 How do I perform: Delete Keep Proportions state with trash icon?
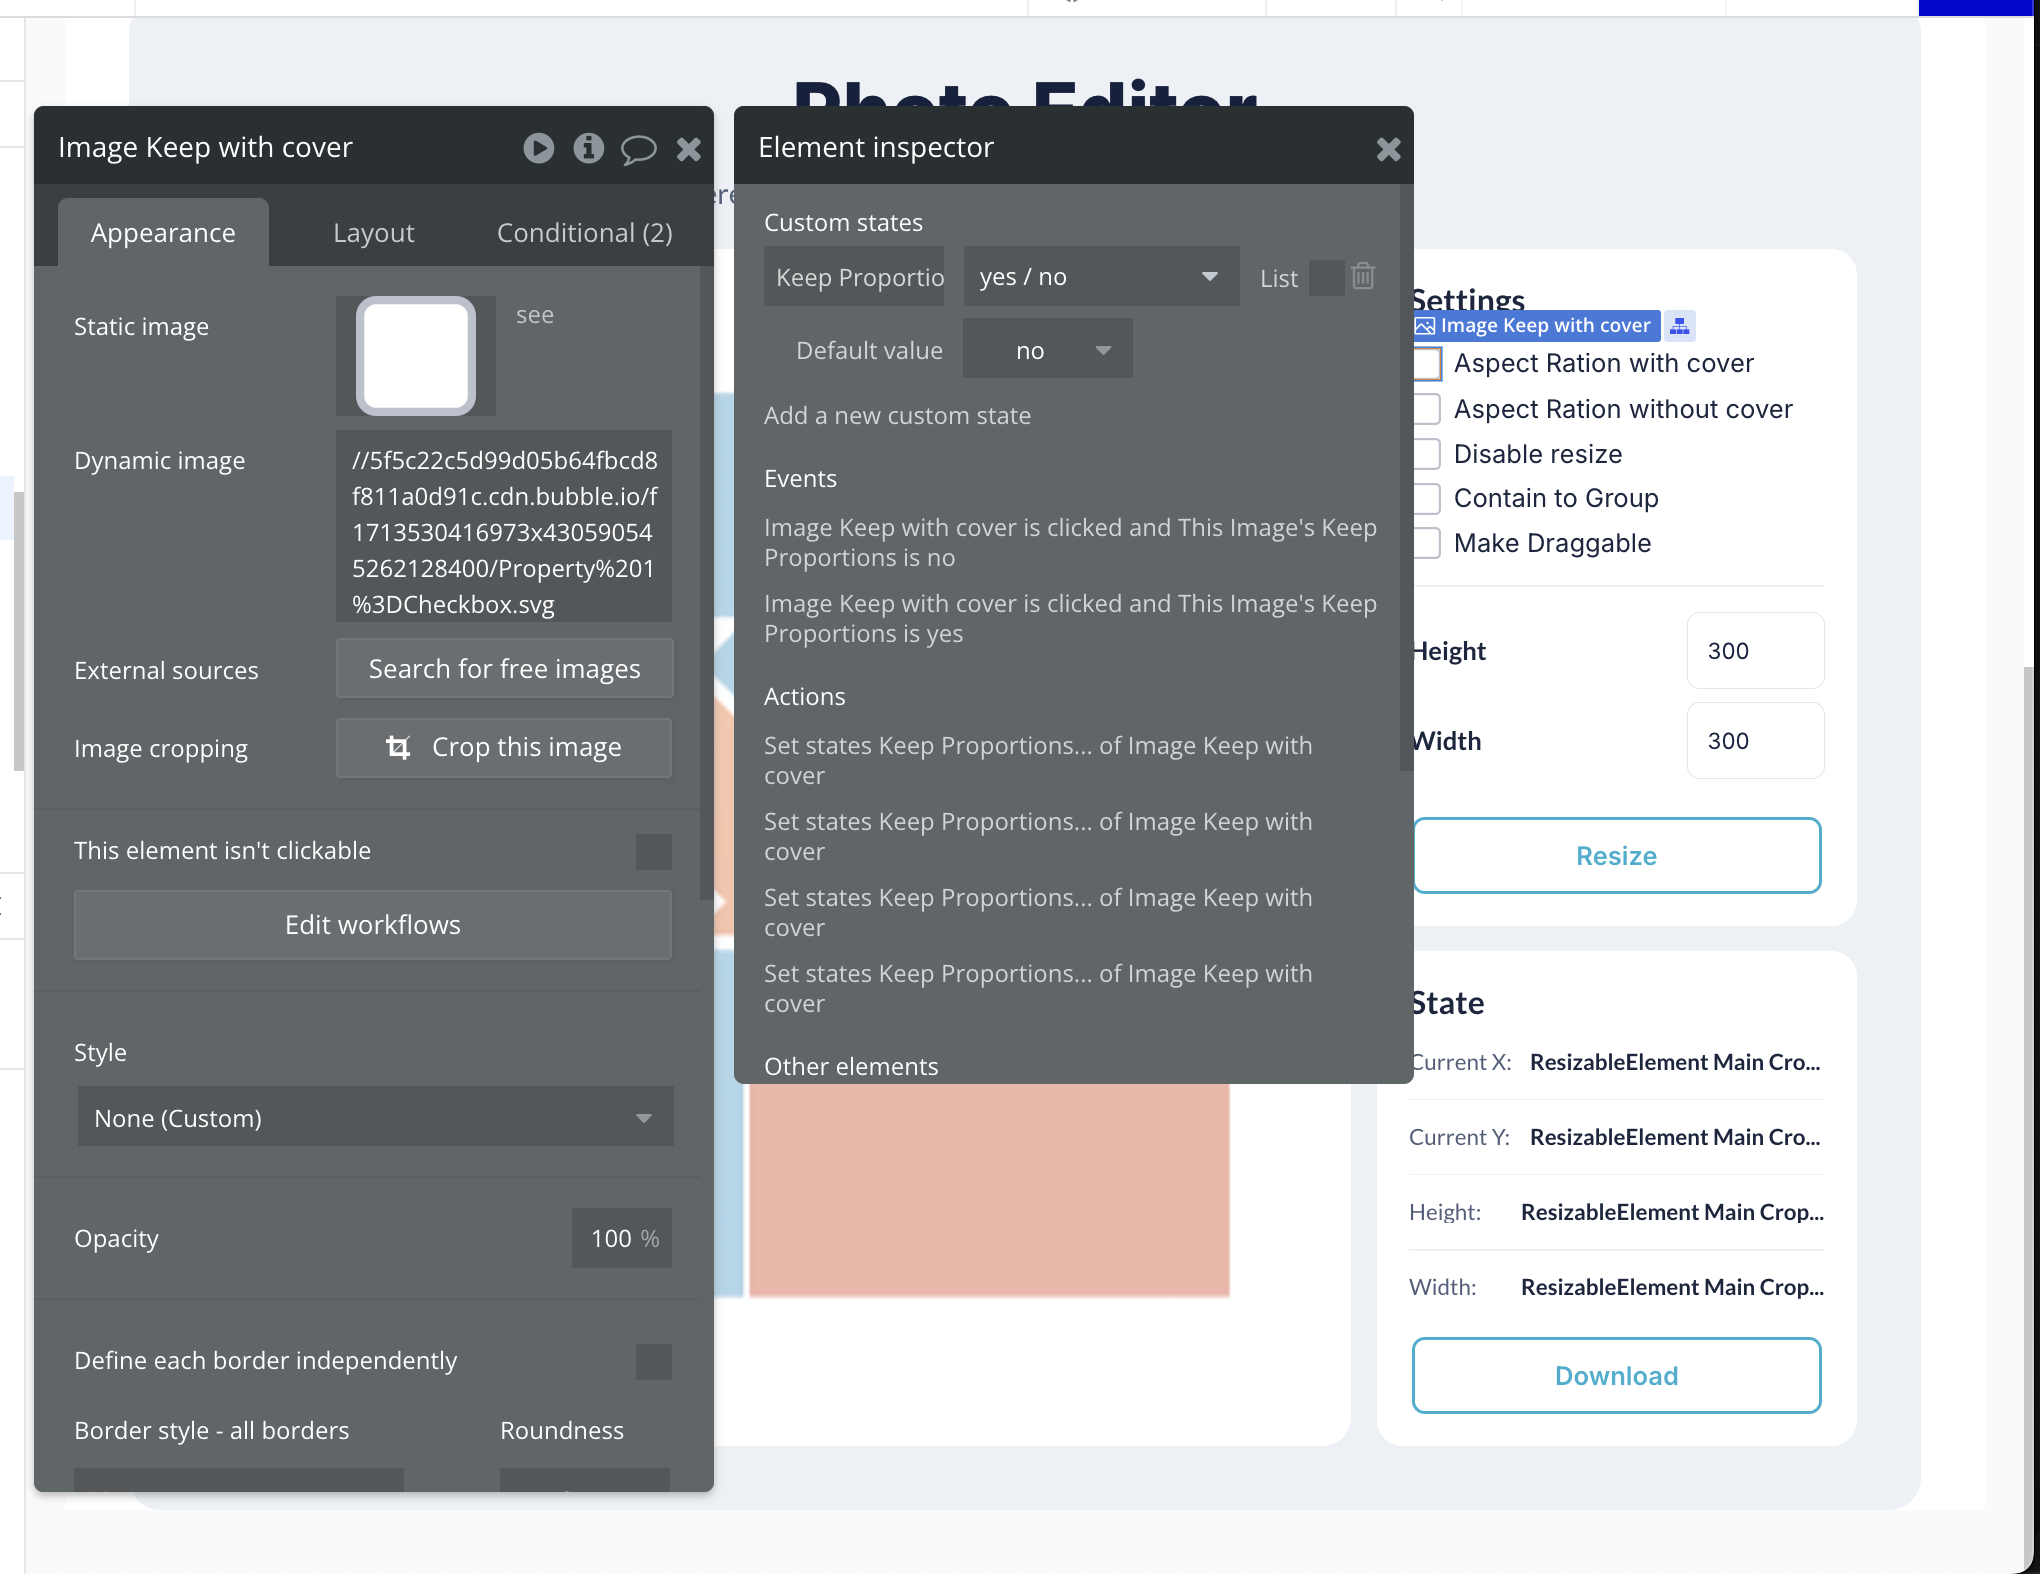[x=1363, y=276]
